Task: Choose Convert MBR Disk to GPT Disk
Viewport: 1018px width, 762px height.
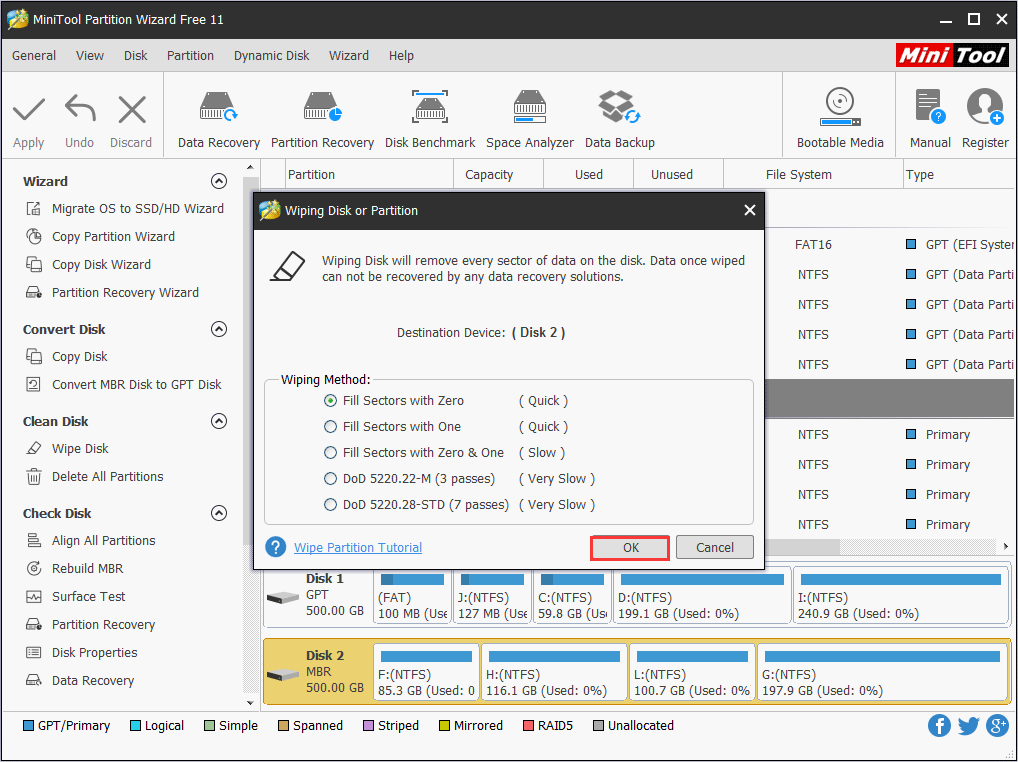Action: tap(123, 384)
